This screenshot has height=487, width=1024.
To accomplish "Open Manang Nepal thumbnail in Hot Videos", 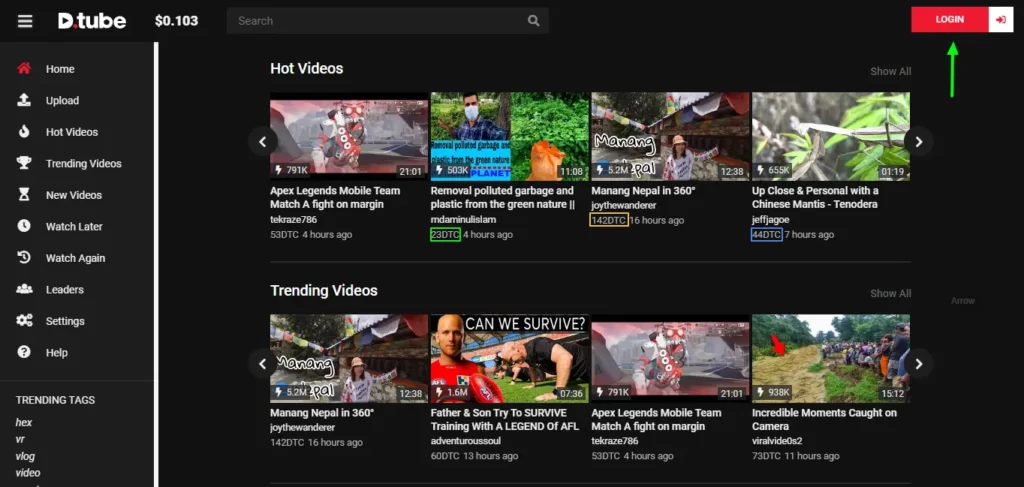I will tap(670, 136).
